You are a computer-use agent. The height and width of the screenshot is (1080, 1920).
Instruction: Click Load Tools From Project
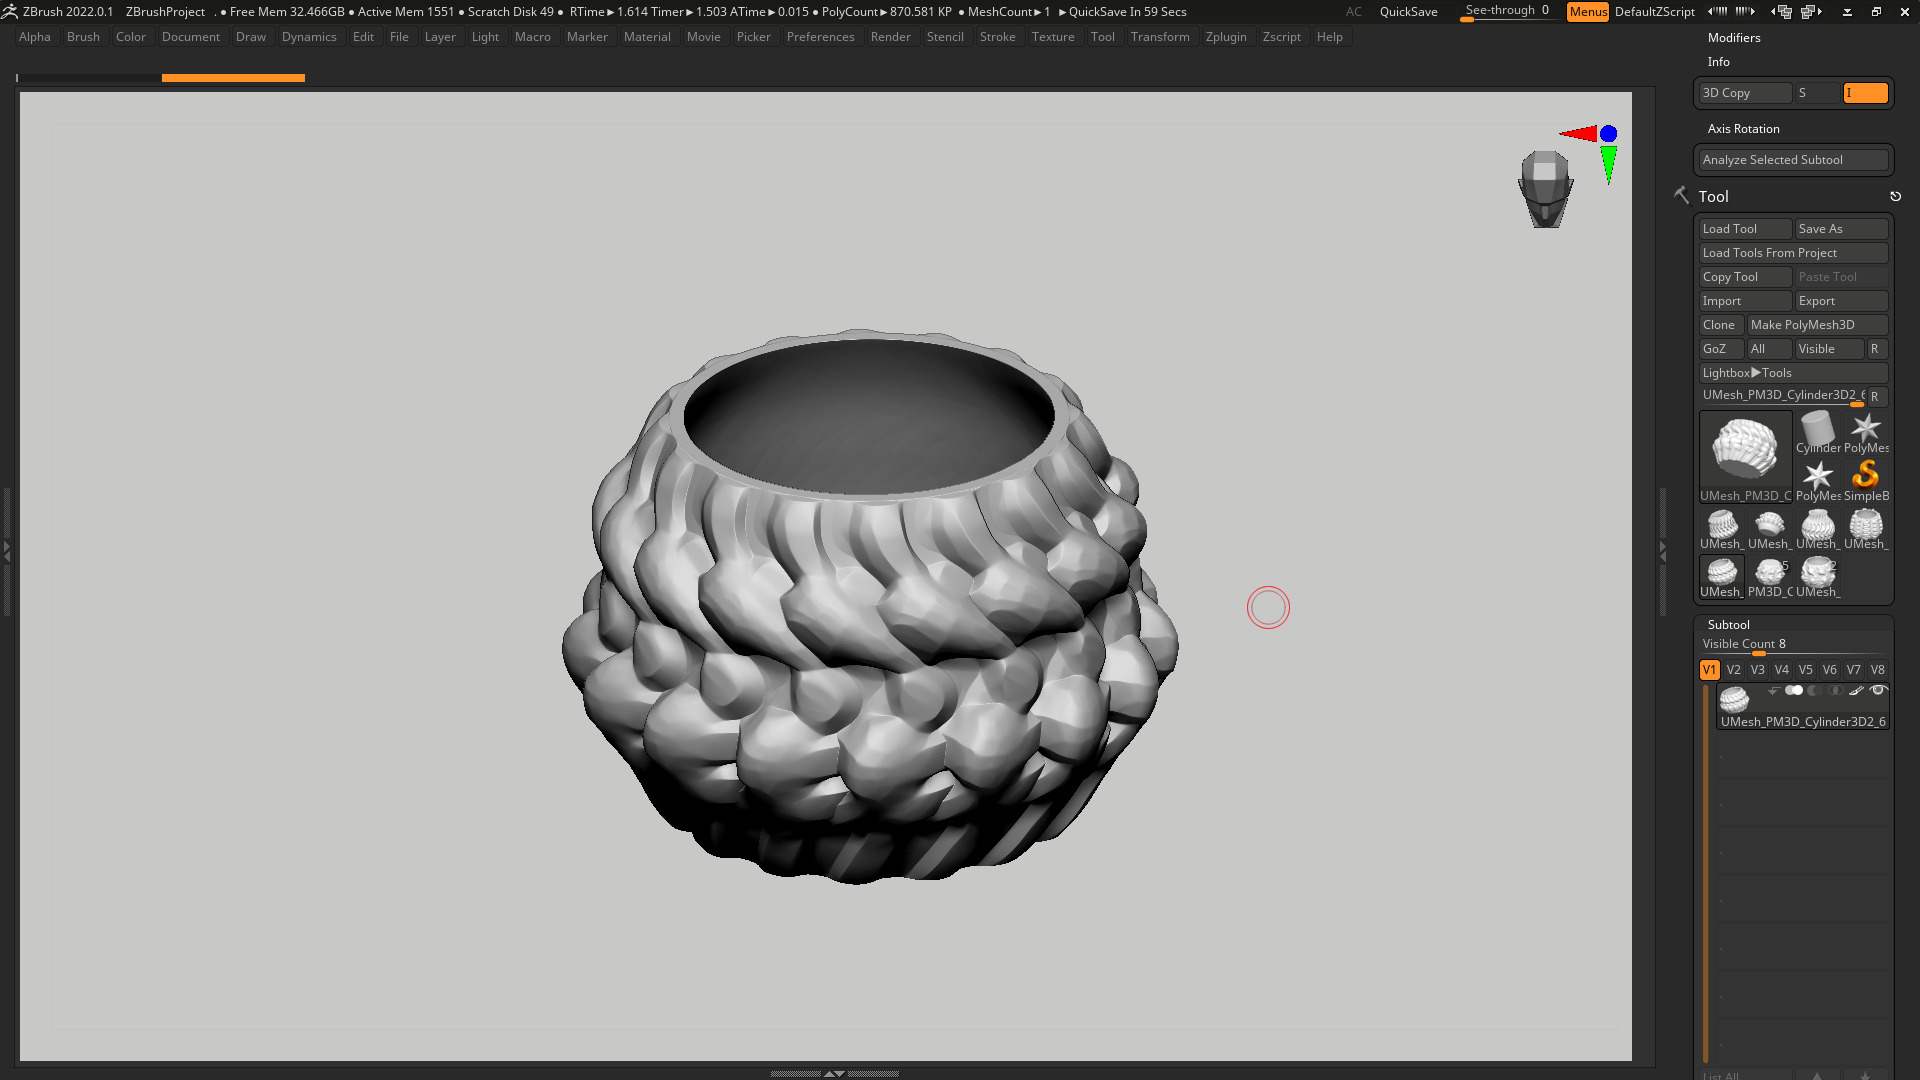tap(1793, 252)
